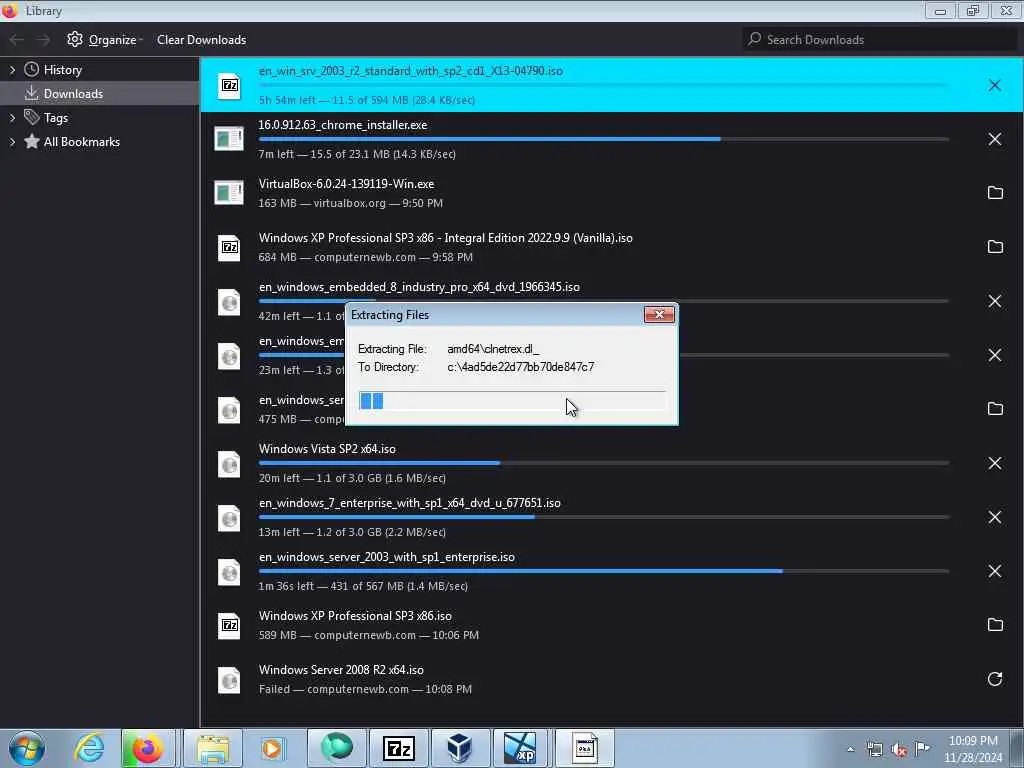
Task: Click the To Directory path text
Action: pos(520,367)
